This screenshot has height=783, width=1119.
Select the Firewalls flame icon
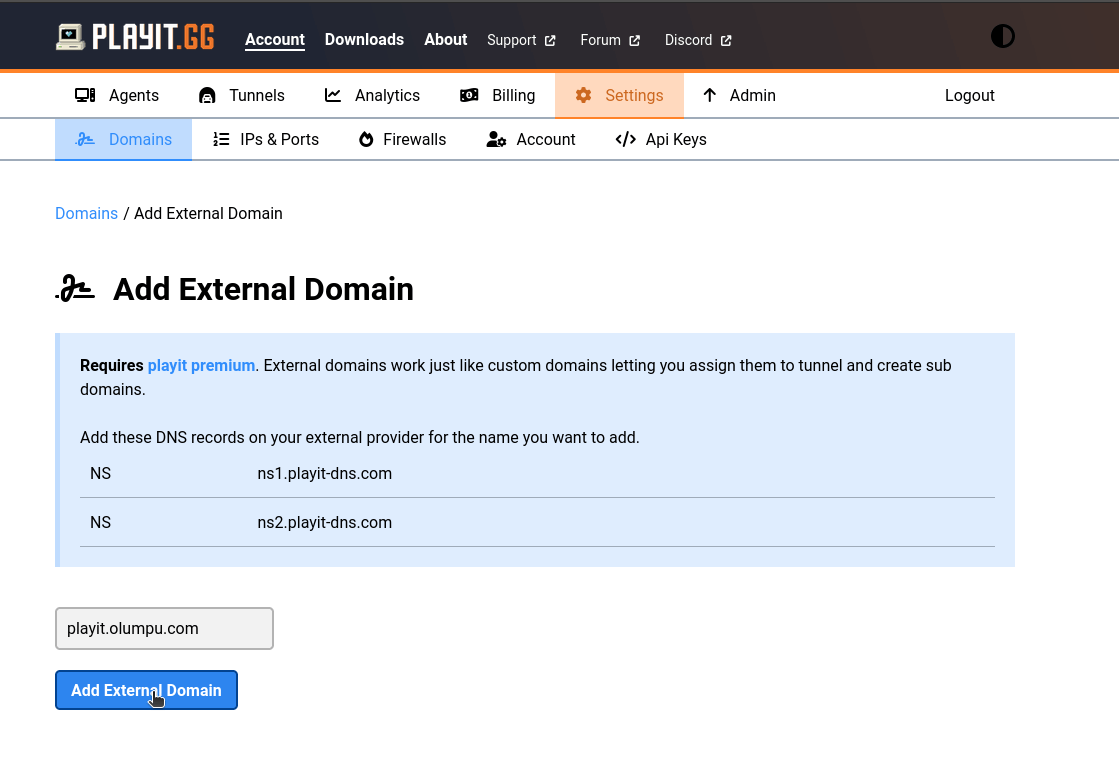point(366,139)
